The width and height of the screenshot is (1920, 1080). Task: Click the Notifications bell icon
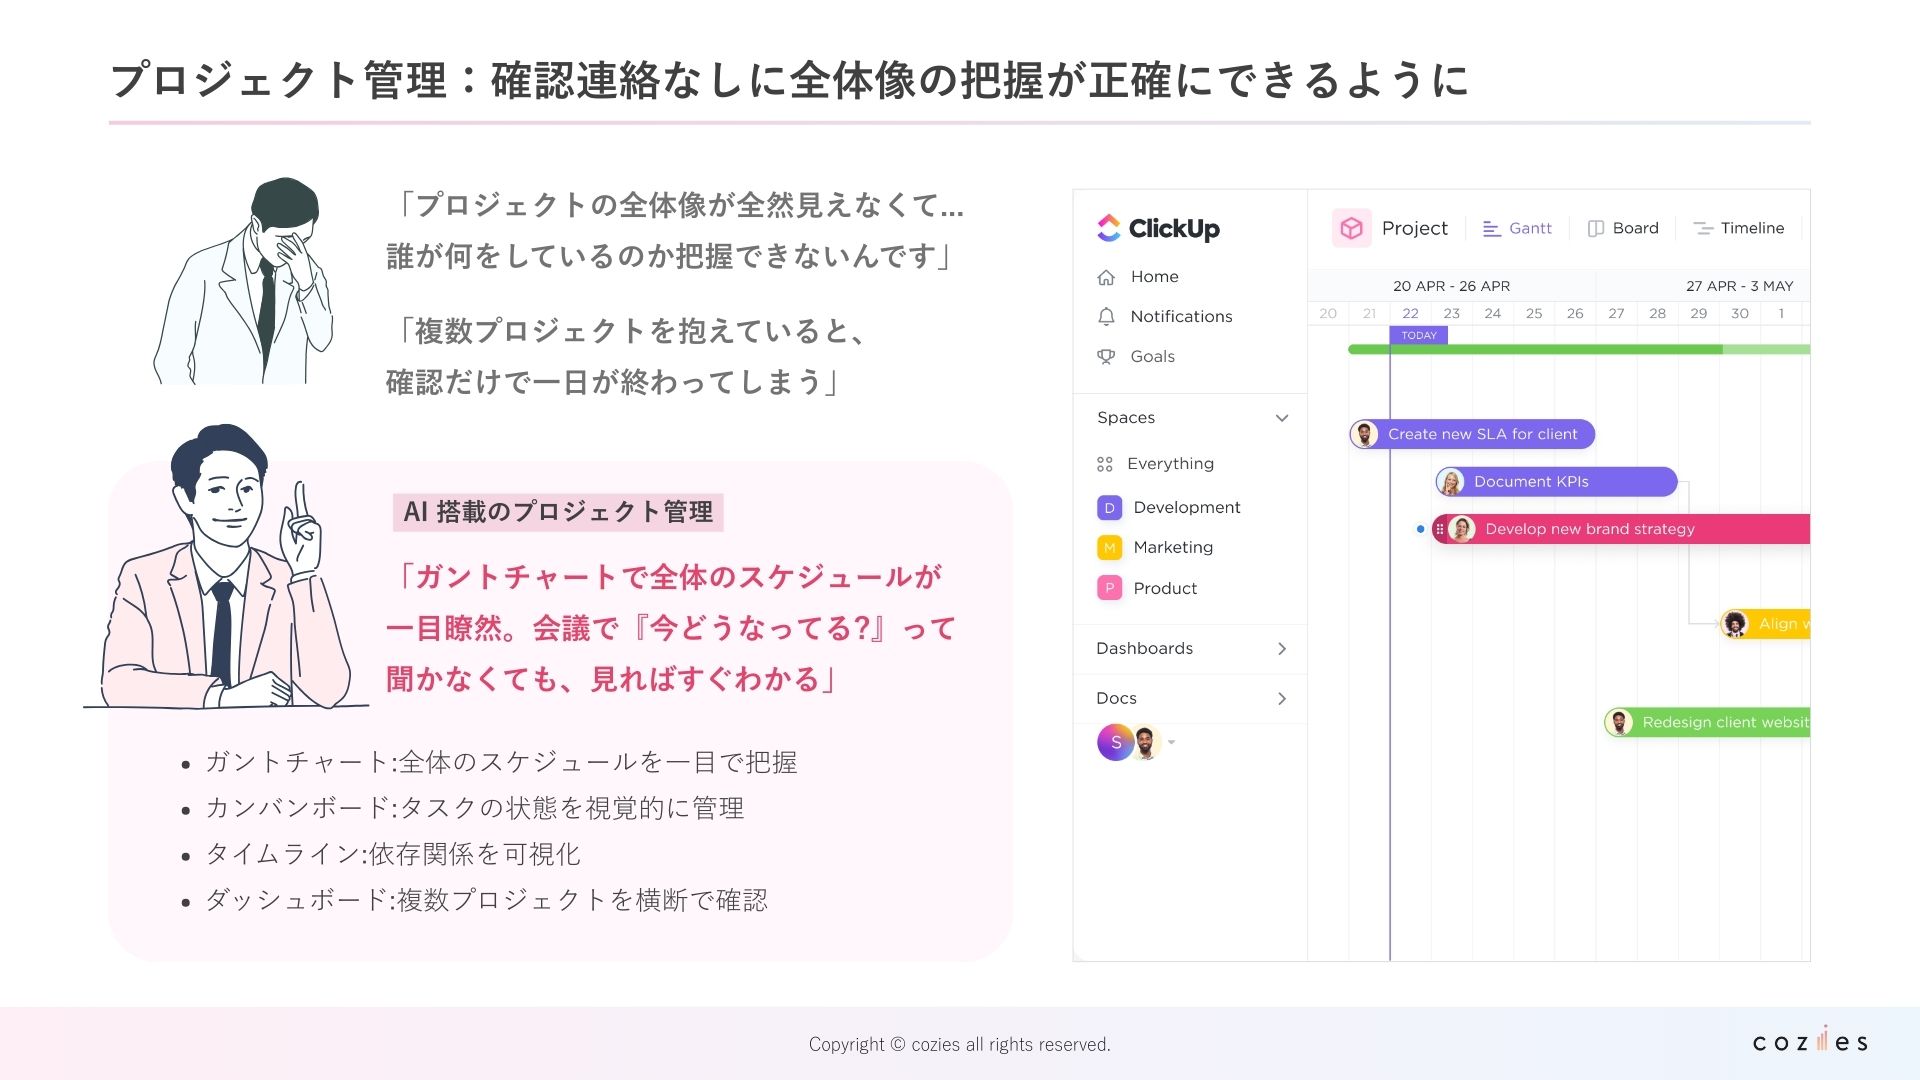click(x=1106, y=317)
